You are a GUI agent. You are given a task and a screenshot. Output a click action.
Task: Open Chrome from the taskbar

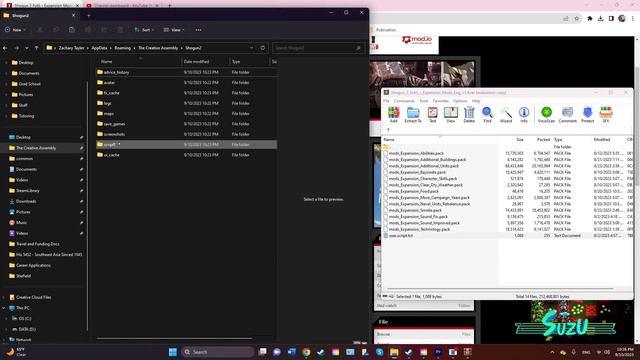point(306,352)
